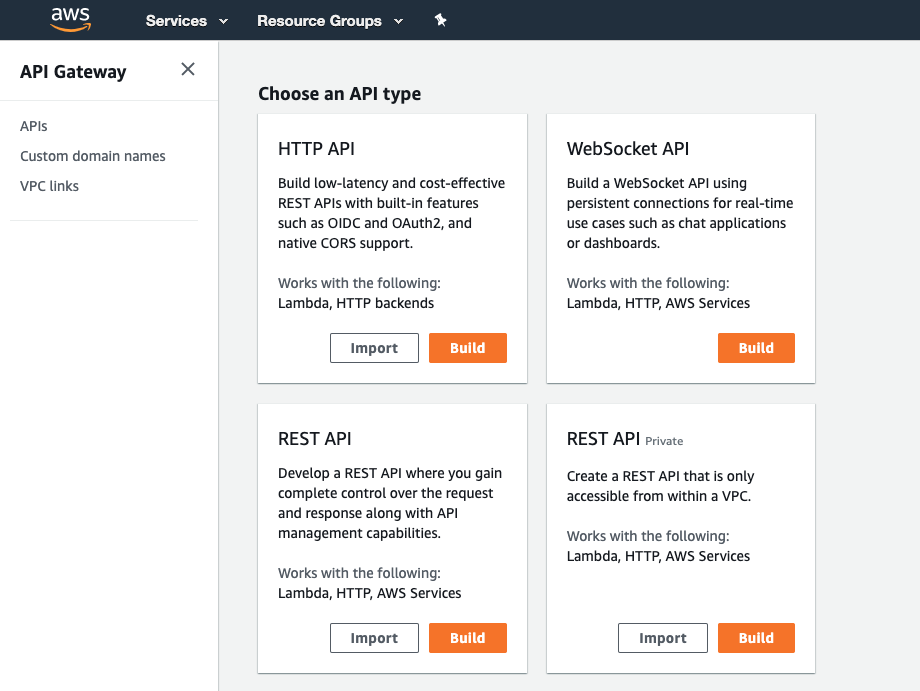Image resolution: width=920 pixels, height=691 pixels.
Task: Close the API Gateway sidebar panel
Action: (x=188, y=69)
